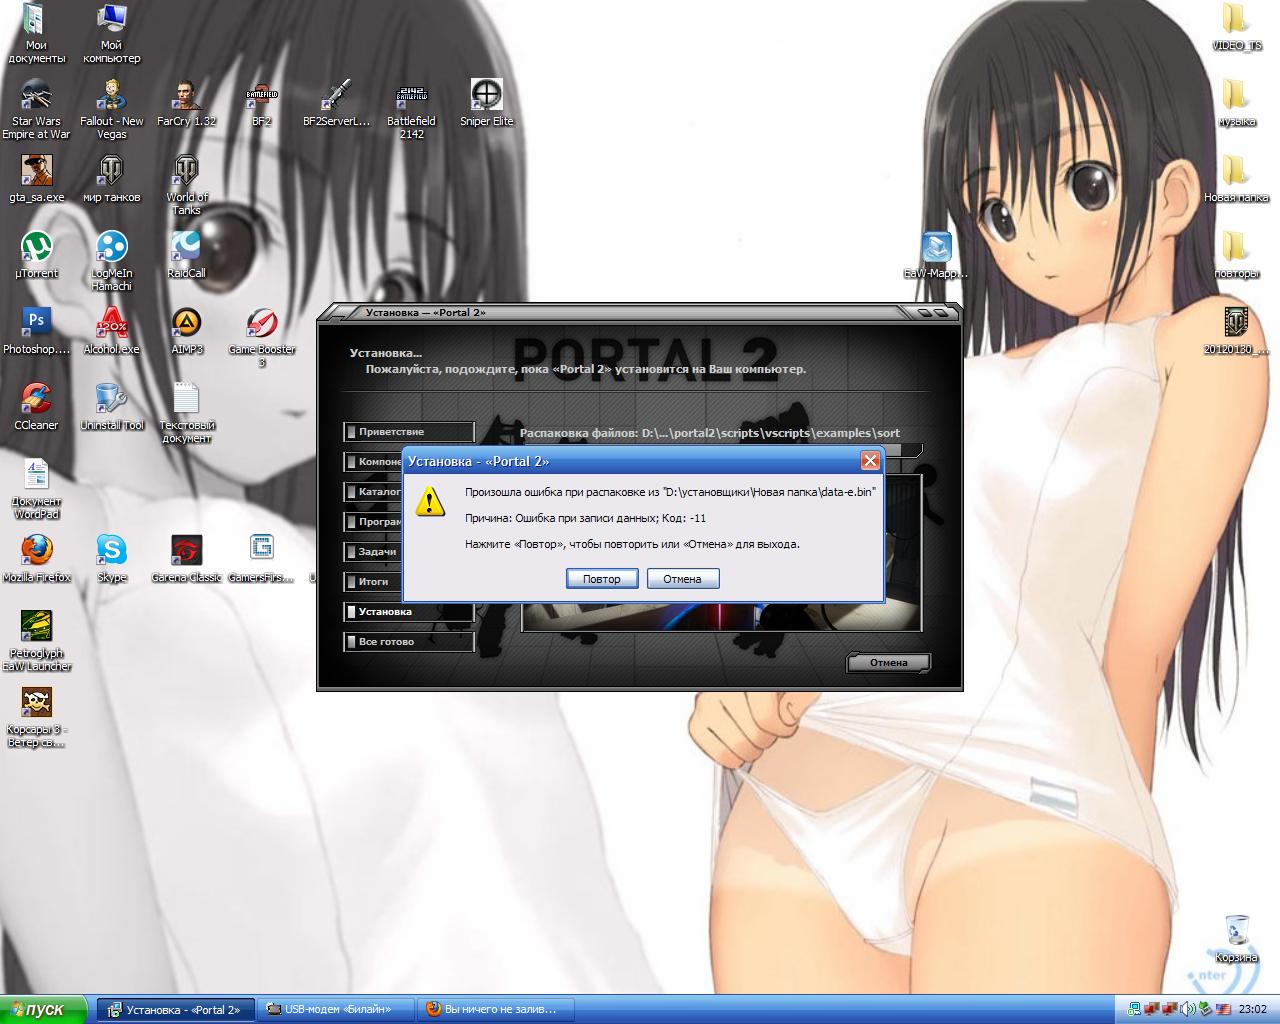Open EaW-Mapp... desktop shortcut
The image size is (1280, 1024).
(x=936, y=256)
